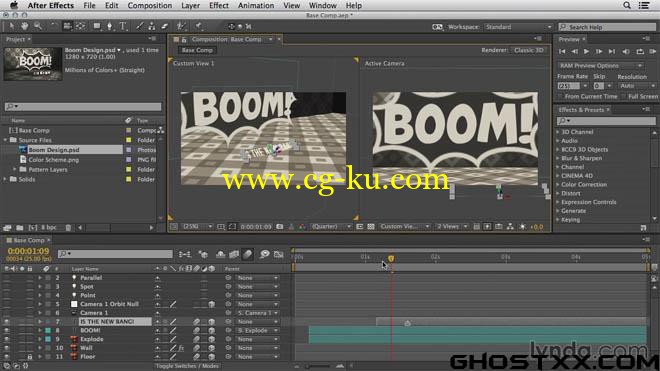This screenshot has height=371, width=660.
Task: Click yellow label swatch of Base Comp
Action: point(128,131)
